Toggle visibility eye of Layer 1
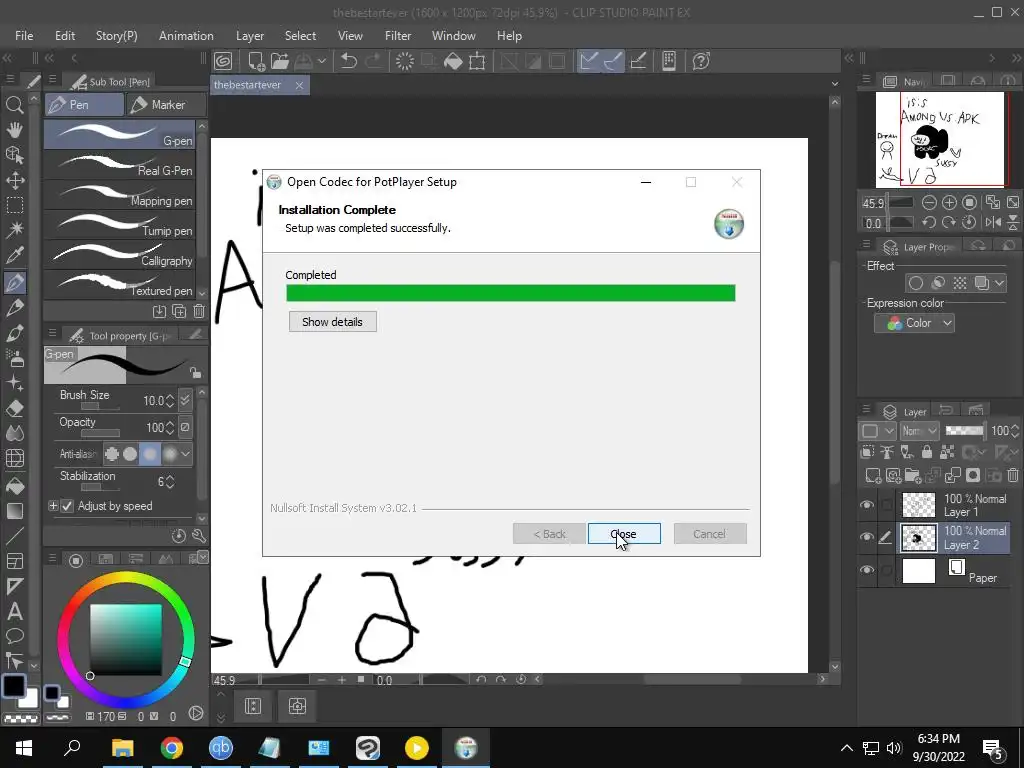 pos(867,504)
